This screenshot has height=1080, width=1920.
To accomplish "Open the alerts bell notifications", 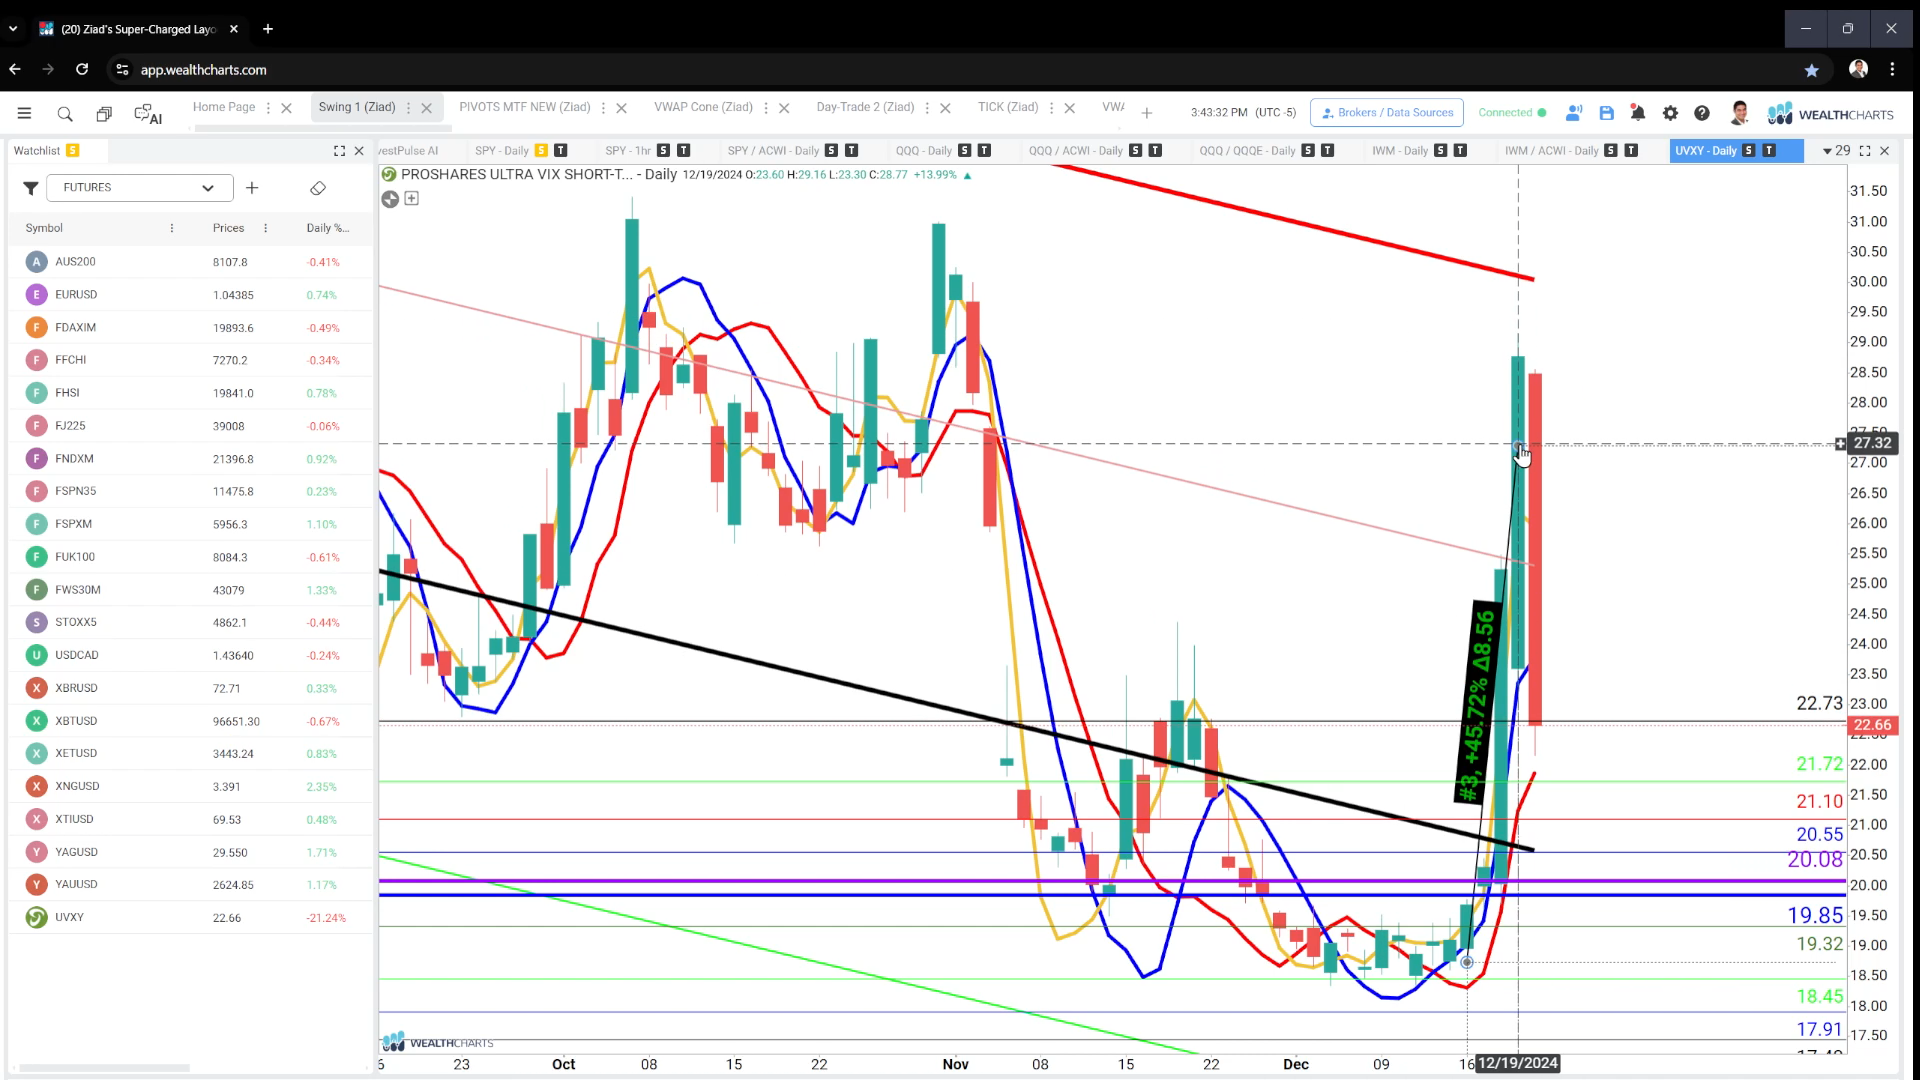I will pyautogui.click(x=1638, y=113).
